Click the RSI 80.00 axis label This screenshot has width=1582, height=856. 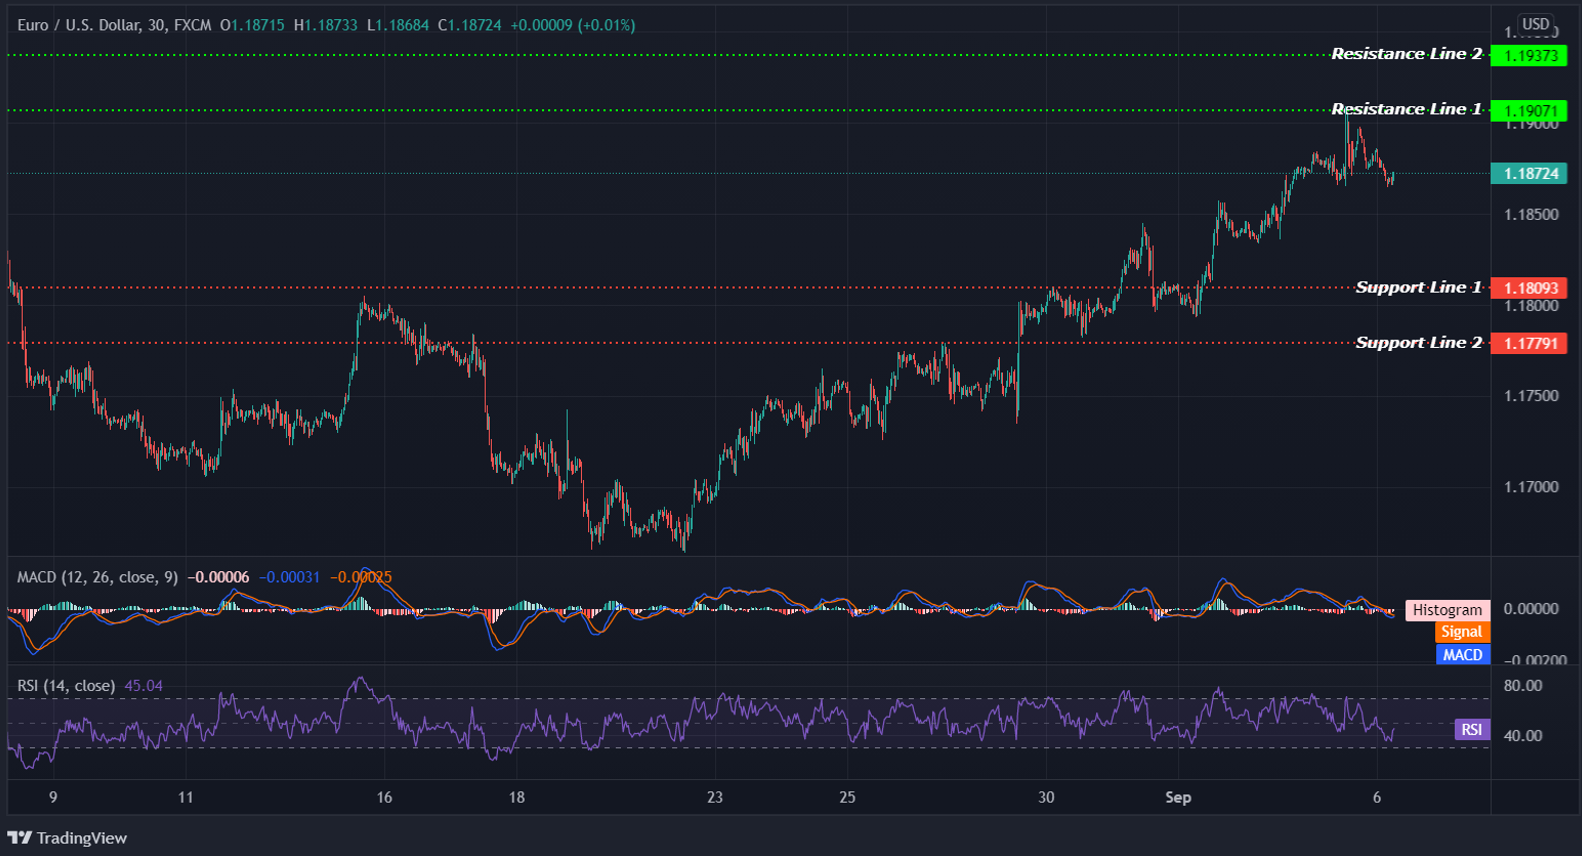coord(1523,686)
